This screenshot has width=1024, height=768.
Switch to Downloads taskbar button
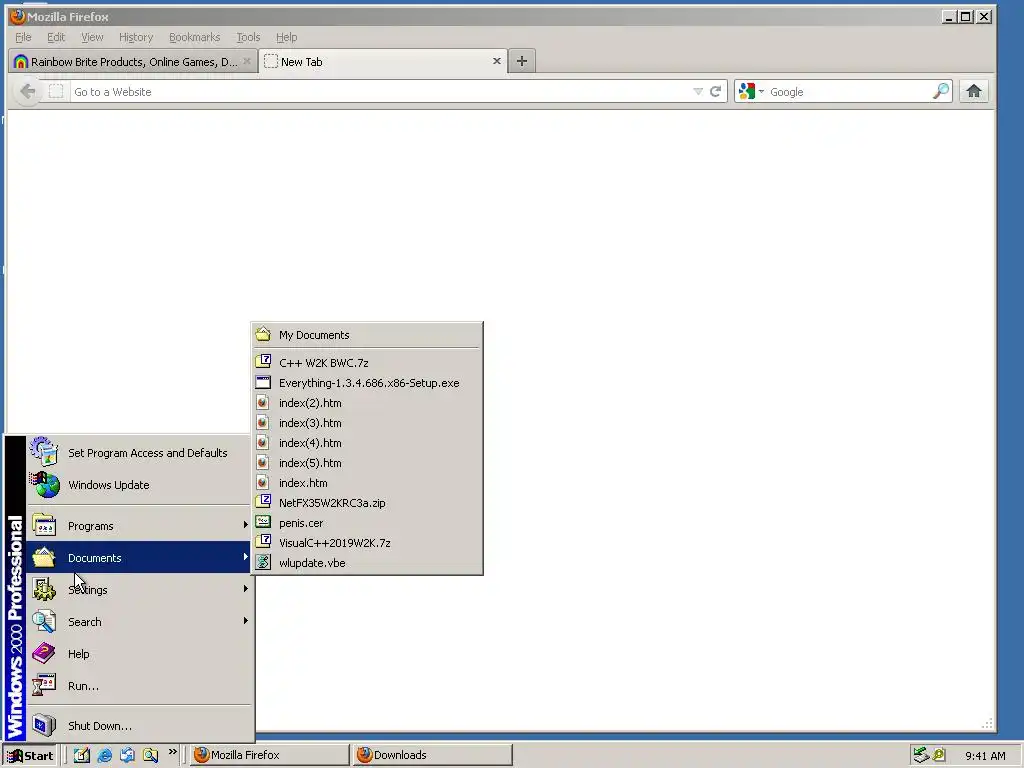click(x=432, y=755)
